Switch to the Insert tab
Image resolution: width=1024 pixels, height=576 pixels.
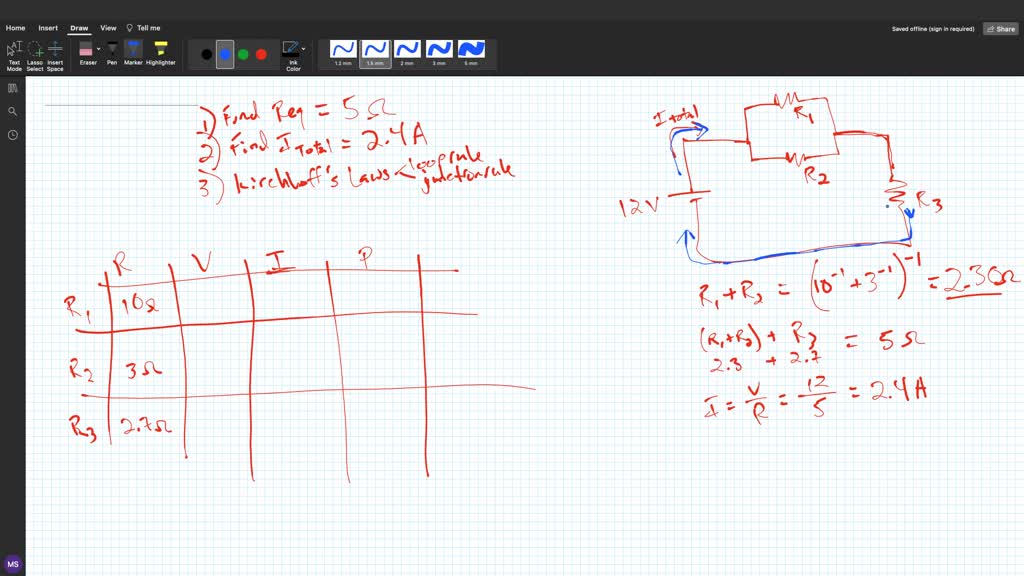(x=48, y=27)
